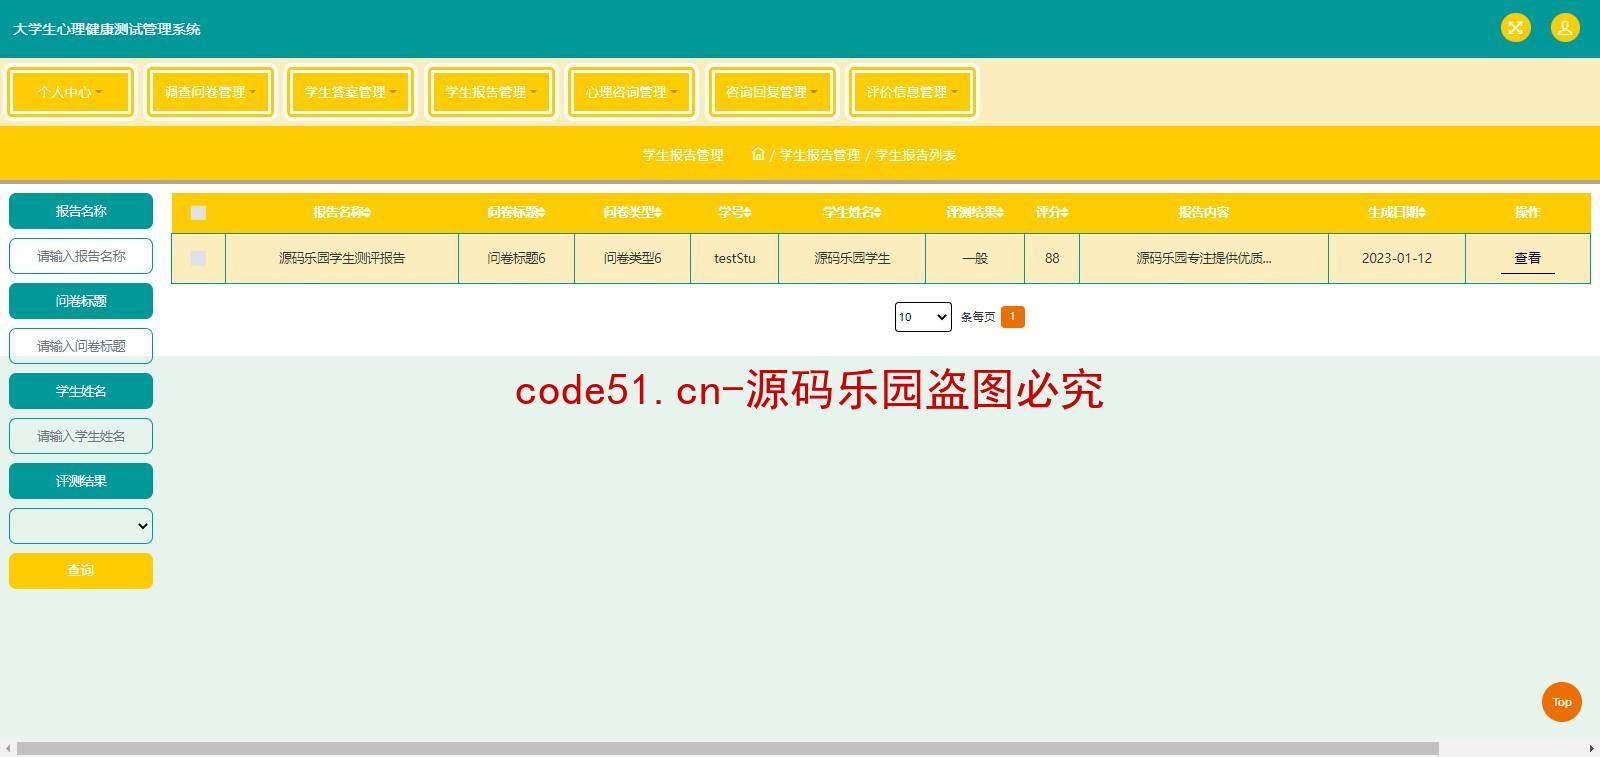Click the 大学生心理健康测试管理系统 title
1600x757 pixels.
coord(107,29)
